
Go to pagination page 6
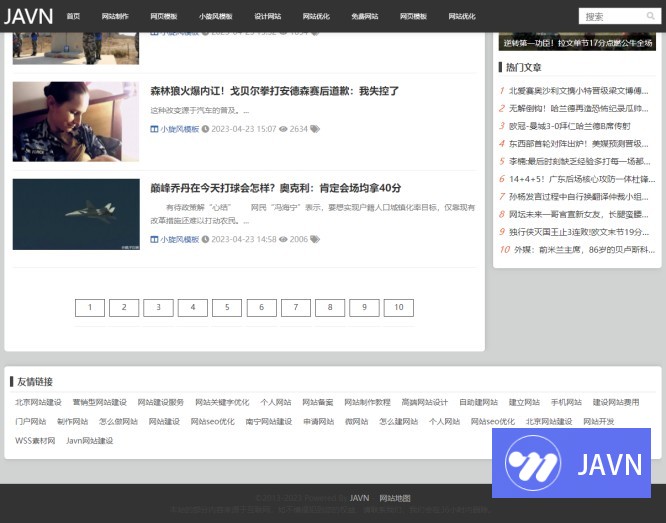pos(262,308)
